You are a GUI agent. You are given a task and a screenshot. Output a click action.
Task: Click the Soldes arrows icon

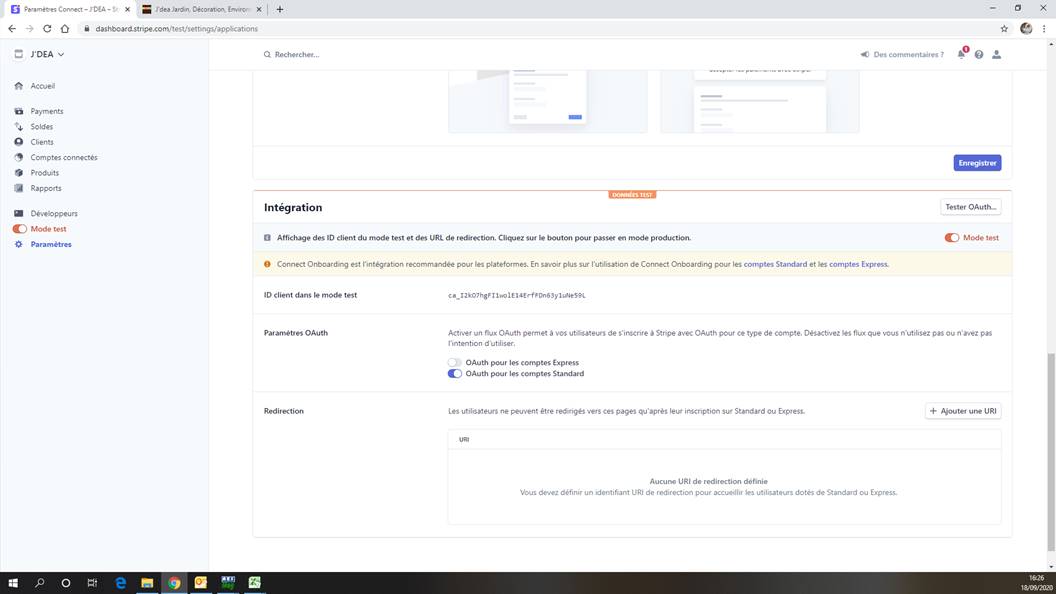tap(19, 127)
